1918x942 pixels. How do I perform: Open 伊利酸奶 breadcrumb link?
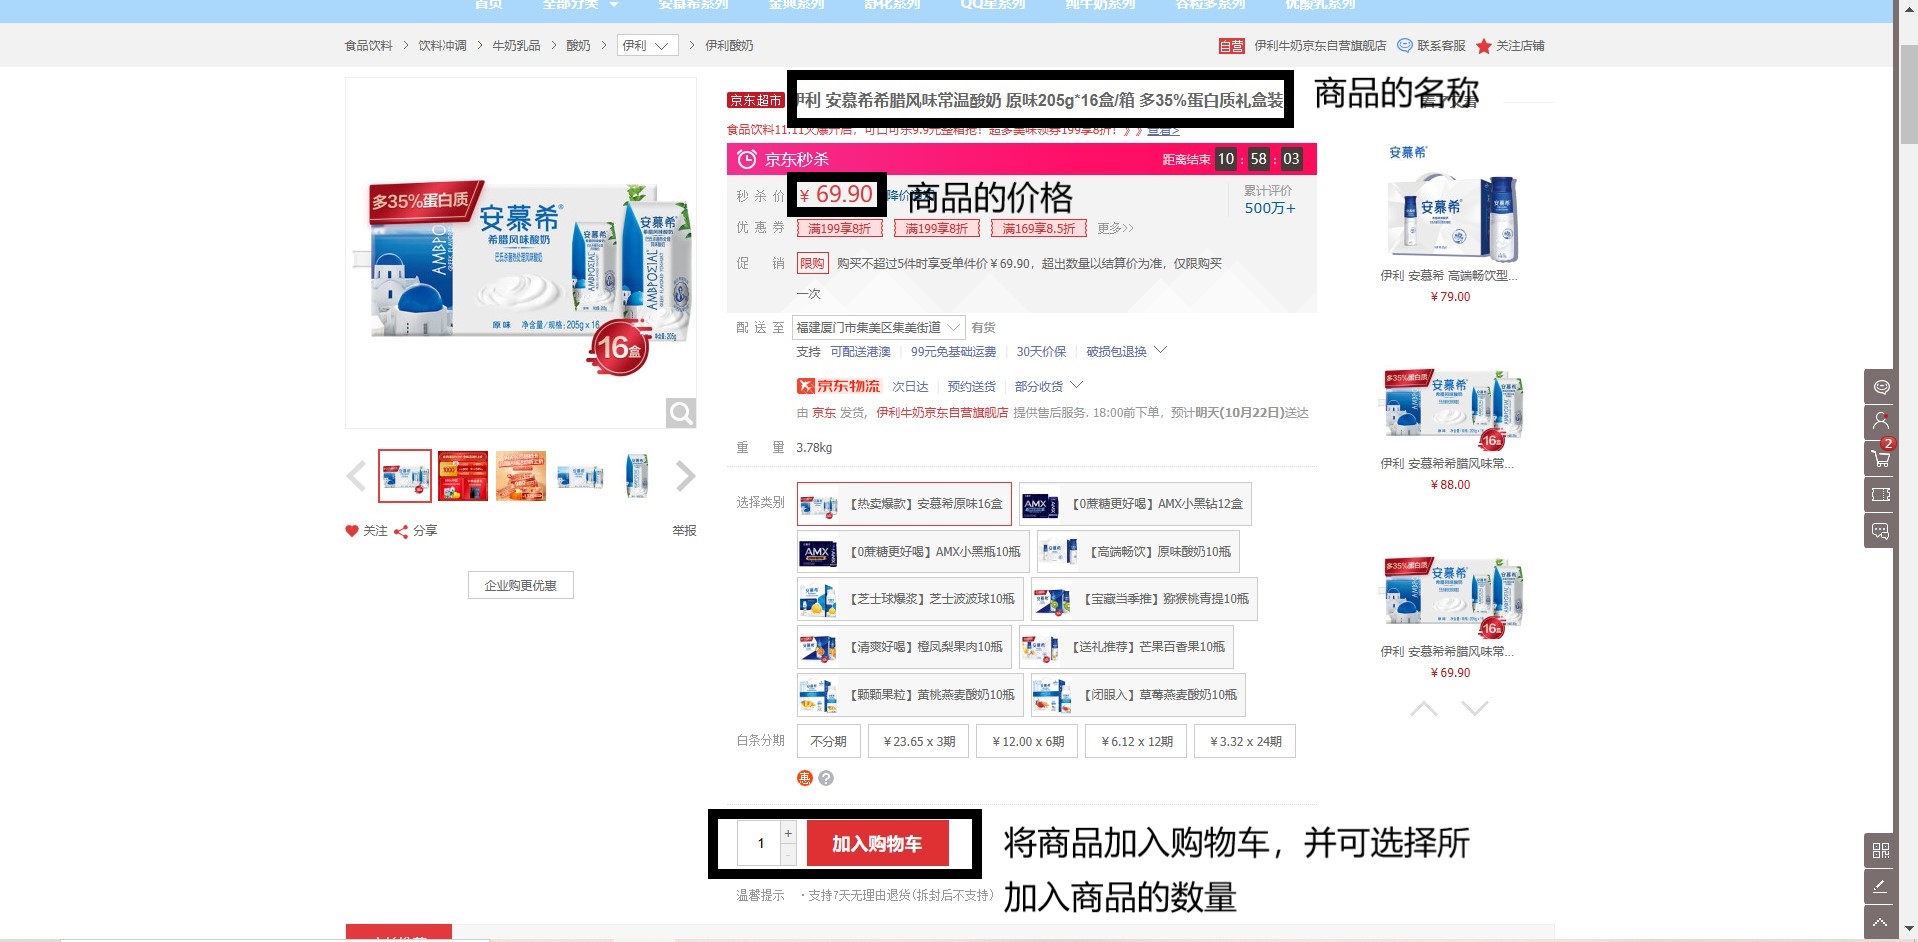pyautogui.click(x=729, y=46)
